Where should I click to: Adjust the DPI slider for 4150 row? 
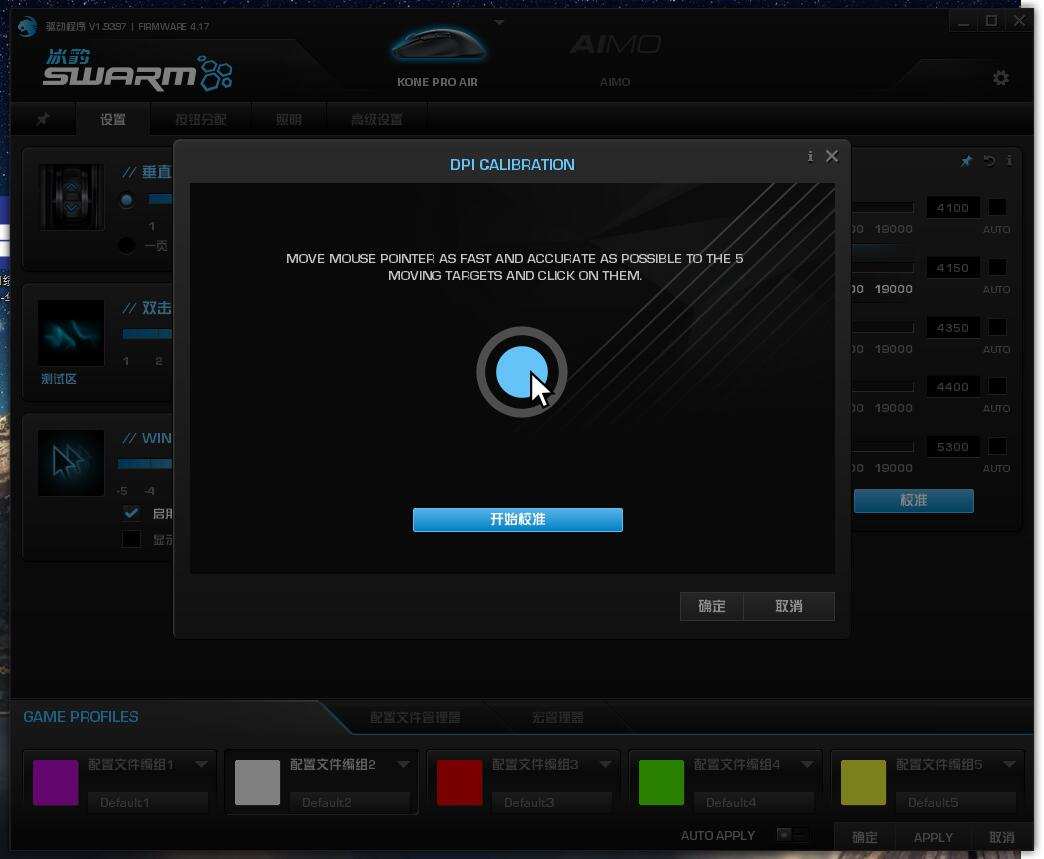883,268
